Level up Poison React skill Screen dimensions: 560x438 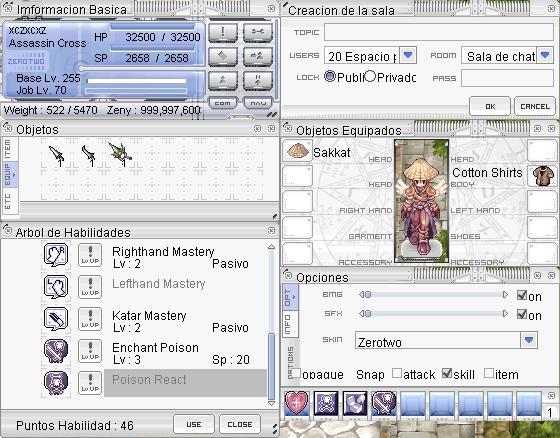point(90,383)
